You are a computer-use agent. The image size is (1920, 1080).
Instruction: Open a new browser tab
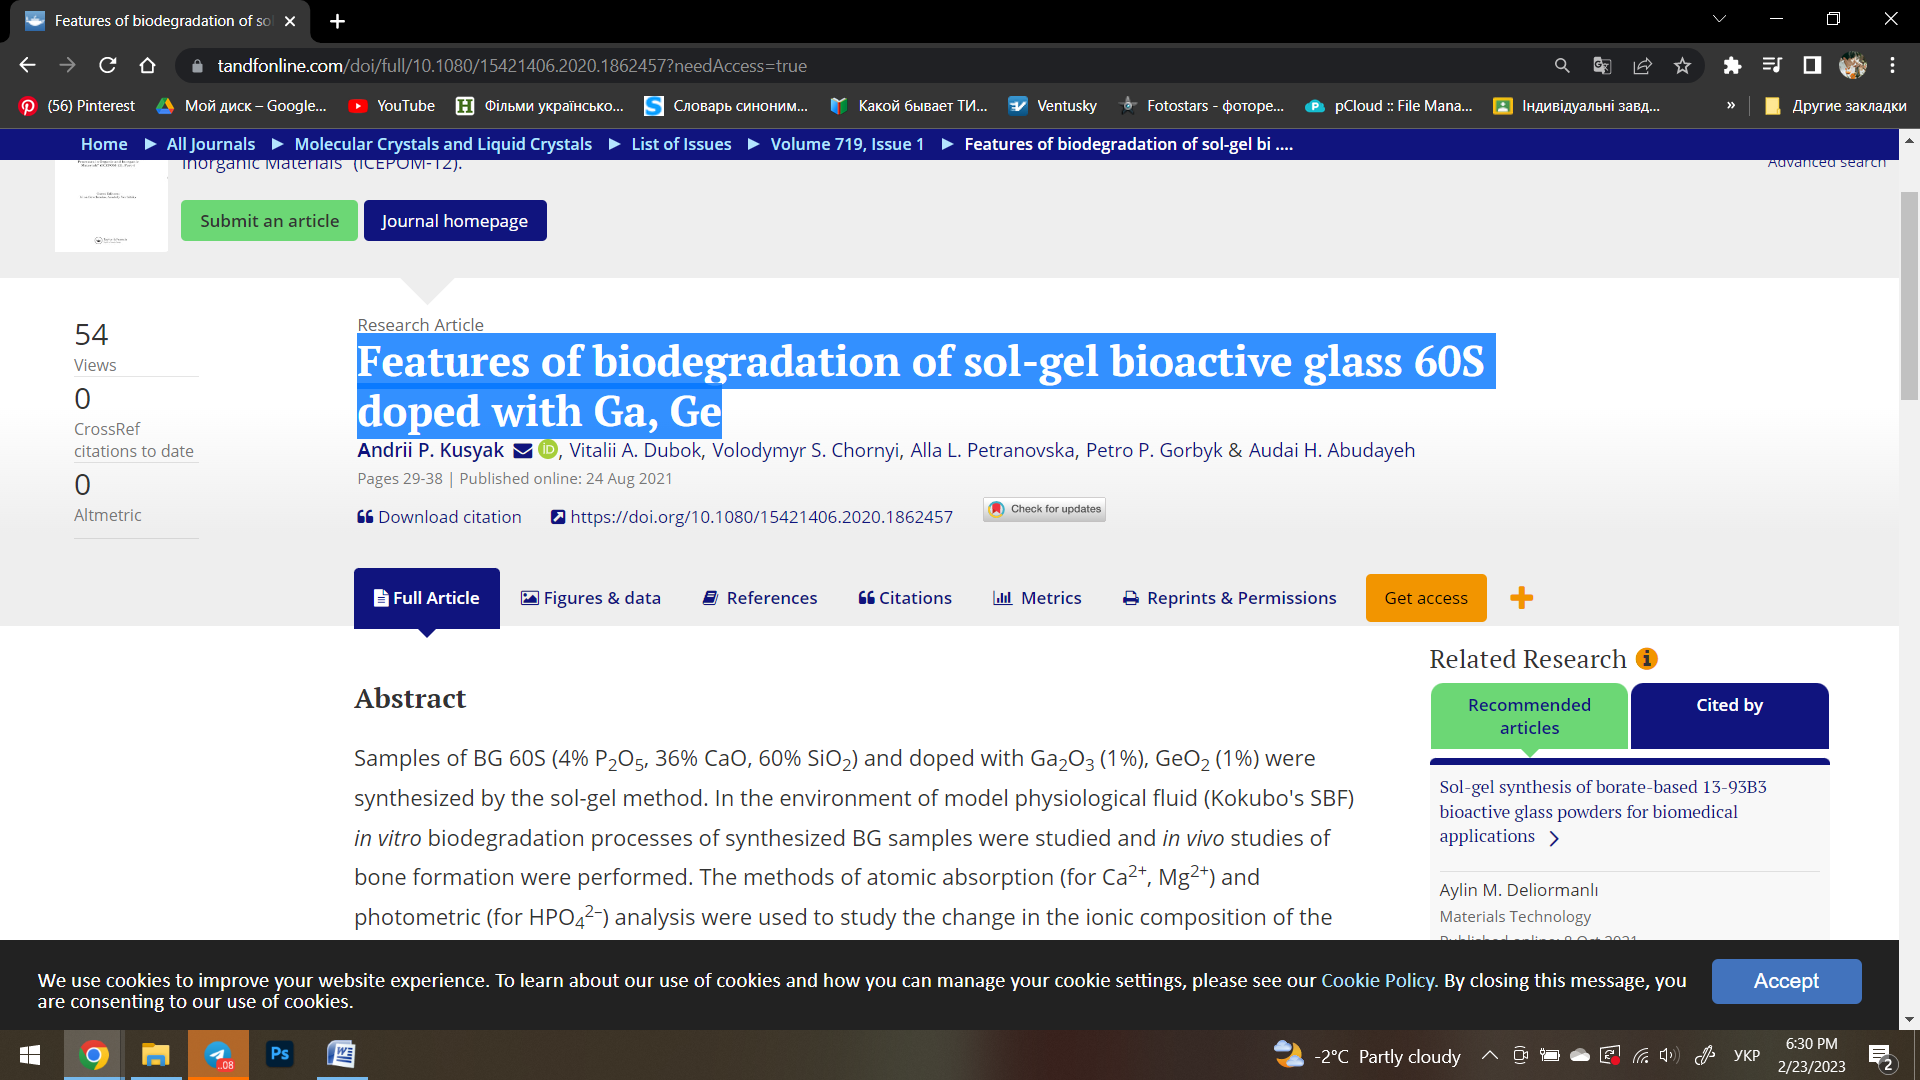coord(337,21)
